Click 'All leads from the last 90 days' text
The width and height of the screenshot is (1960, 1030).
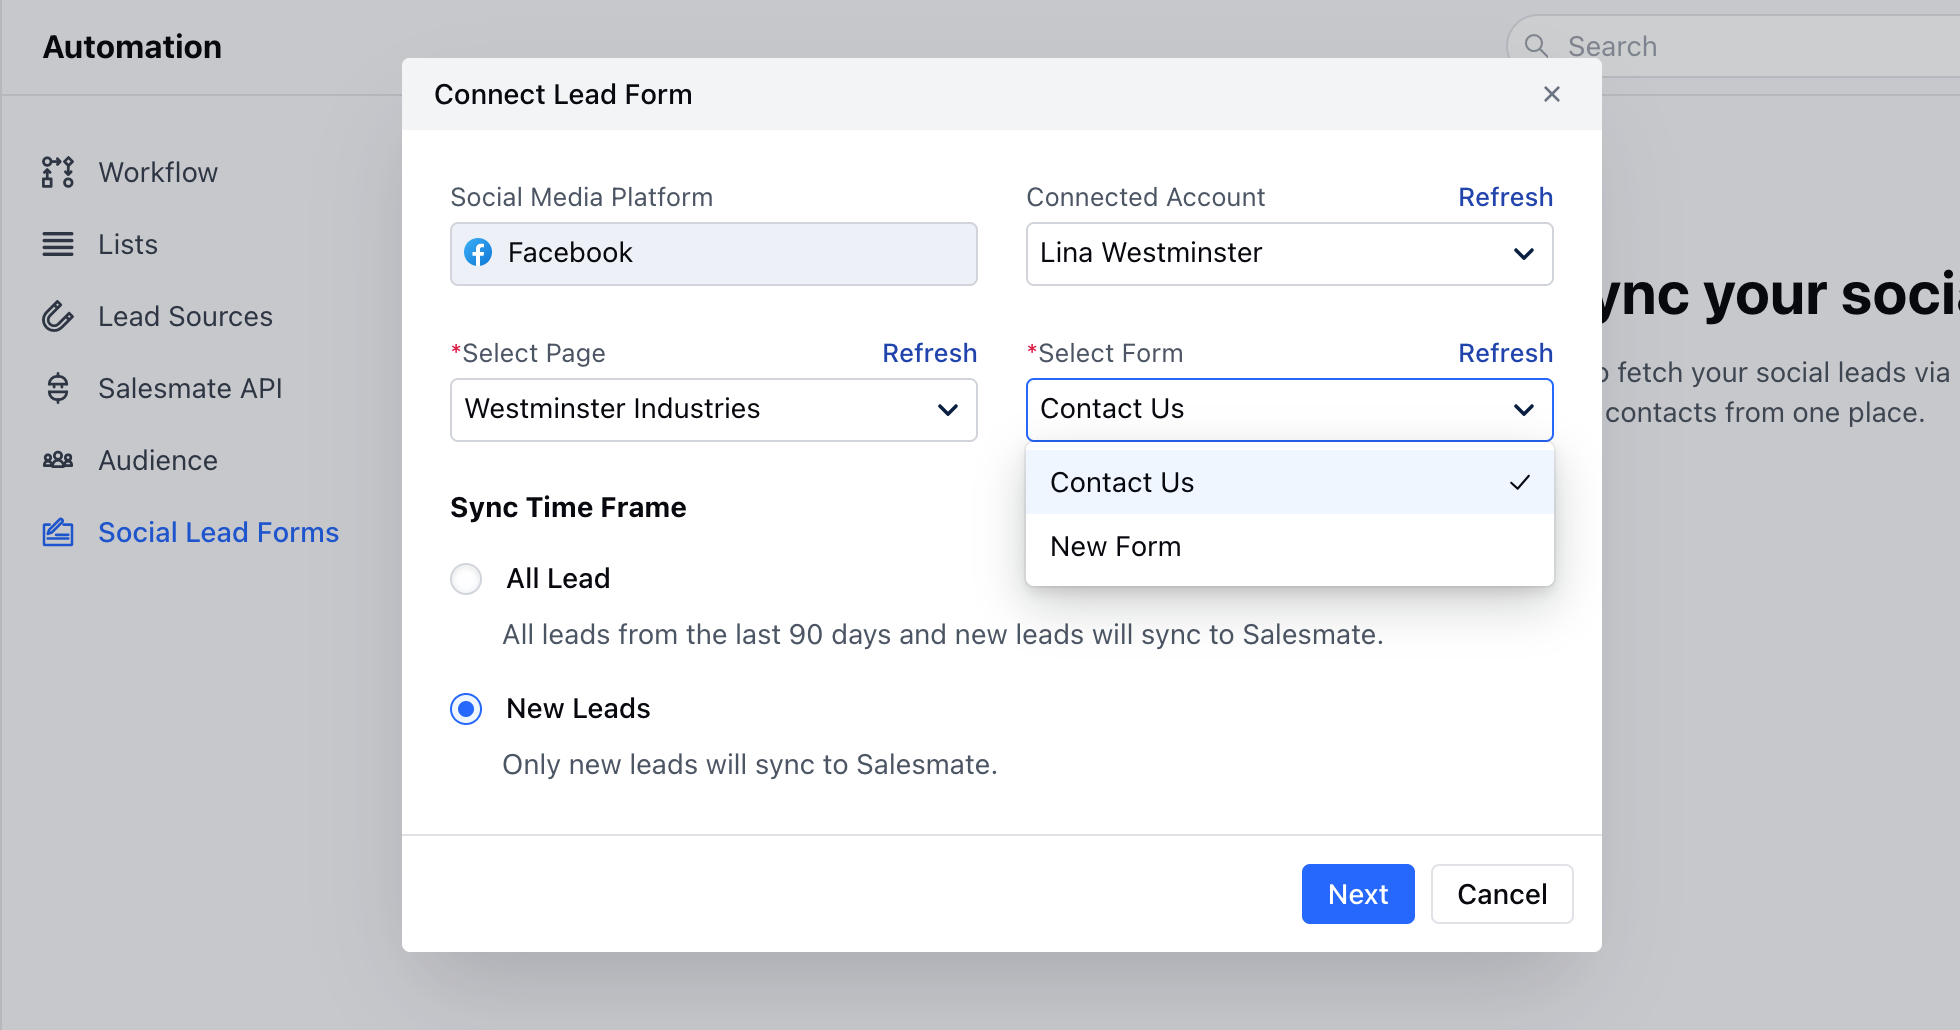[943, 635]
